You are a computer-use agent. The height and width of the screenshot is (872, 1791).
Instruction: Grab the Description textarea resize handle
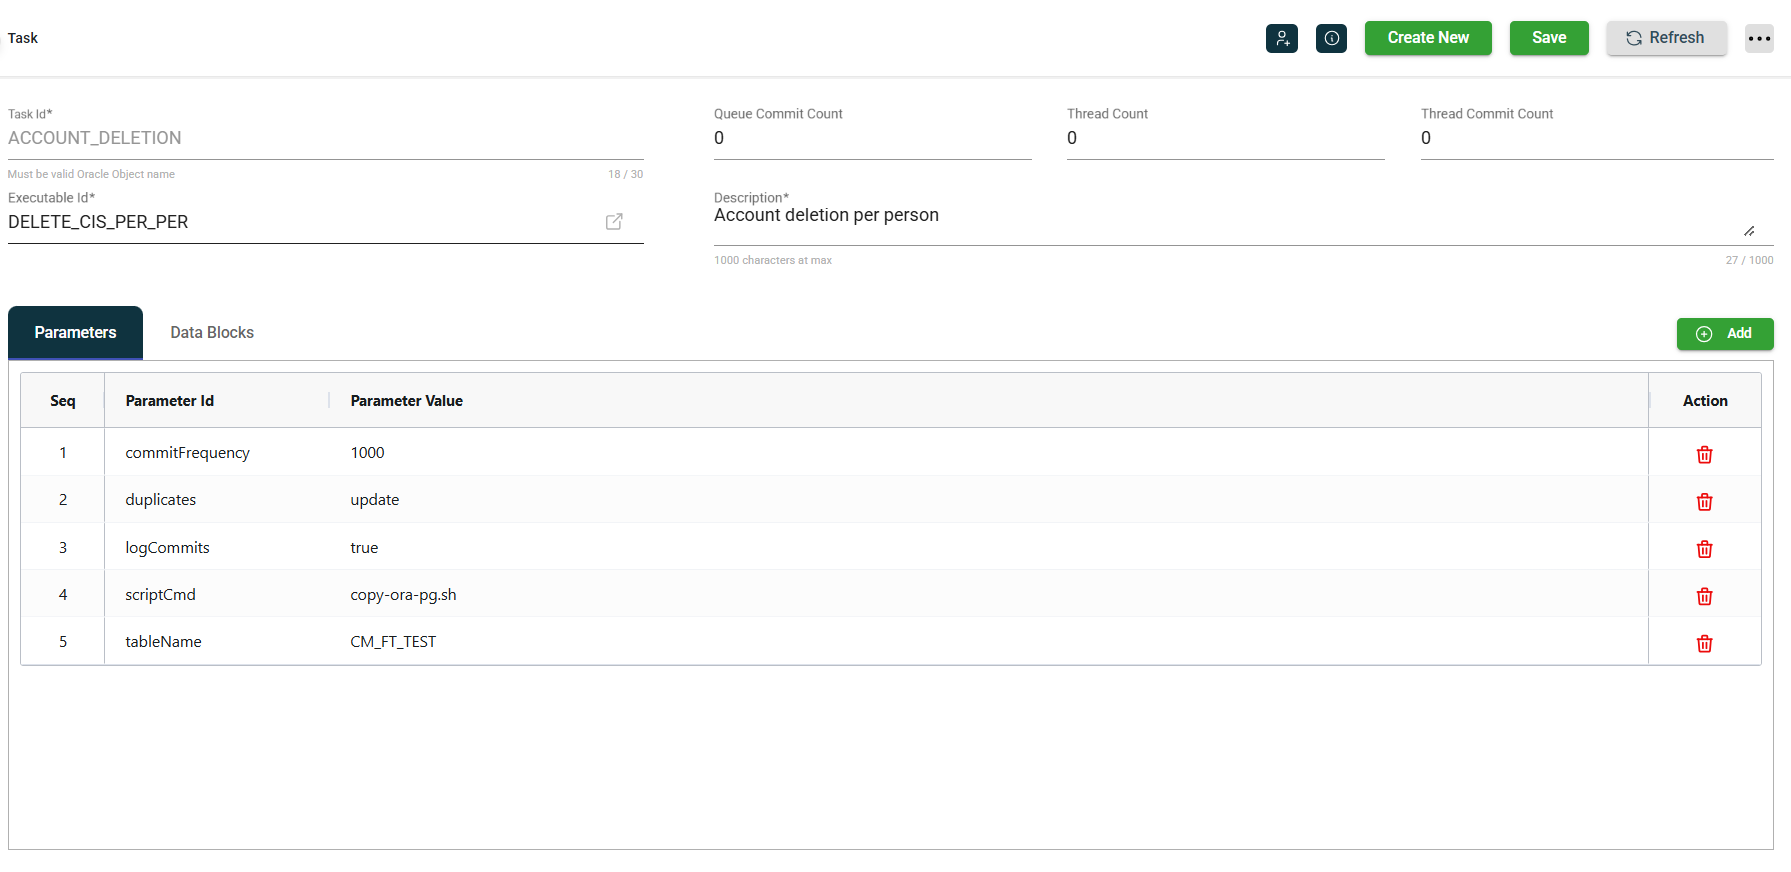pyautogui.click(x=1749, y=231)
